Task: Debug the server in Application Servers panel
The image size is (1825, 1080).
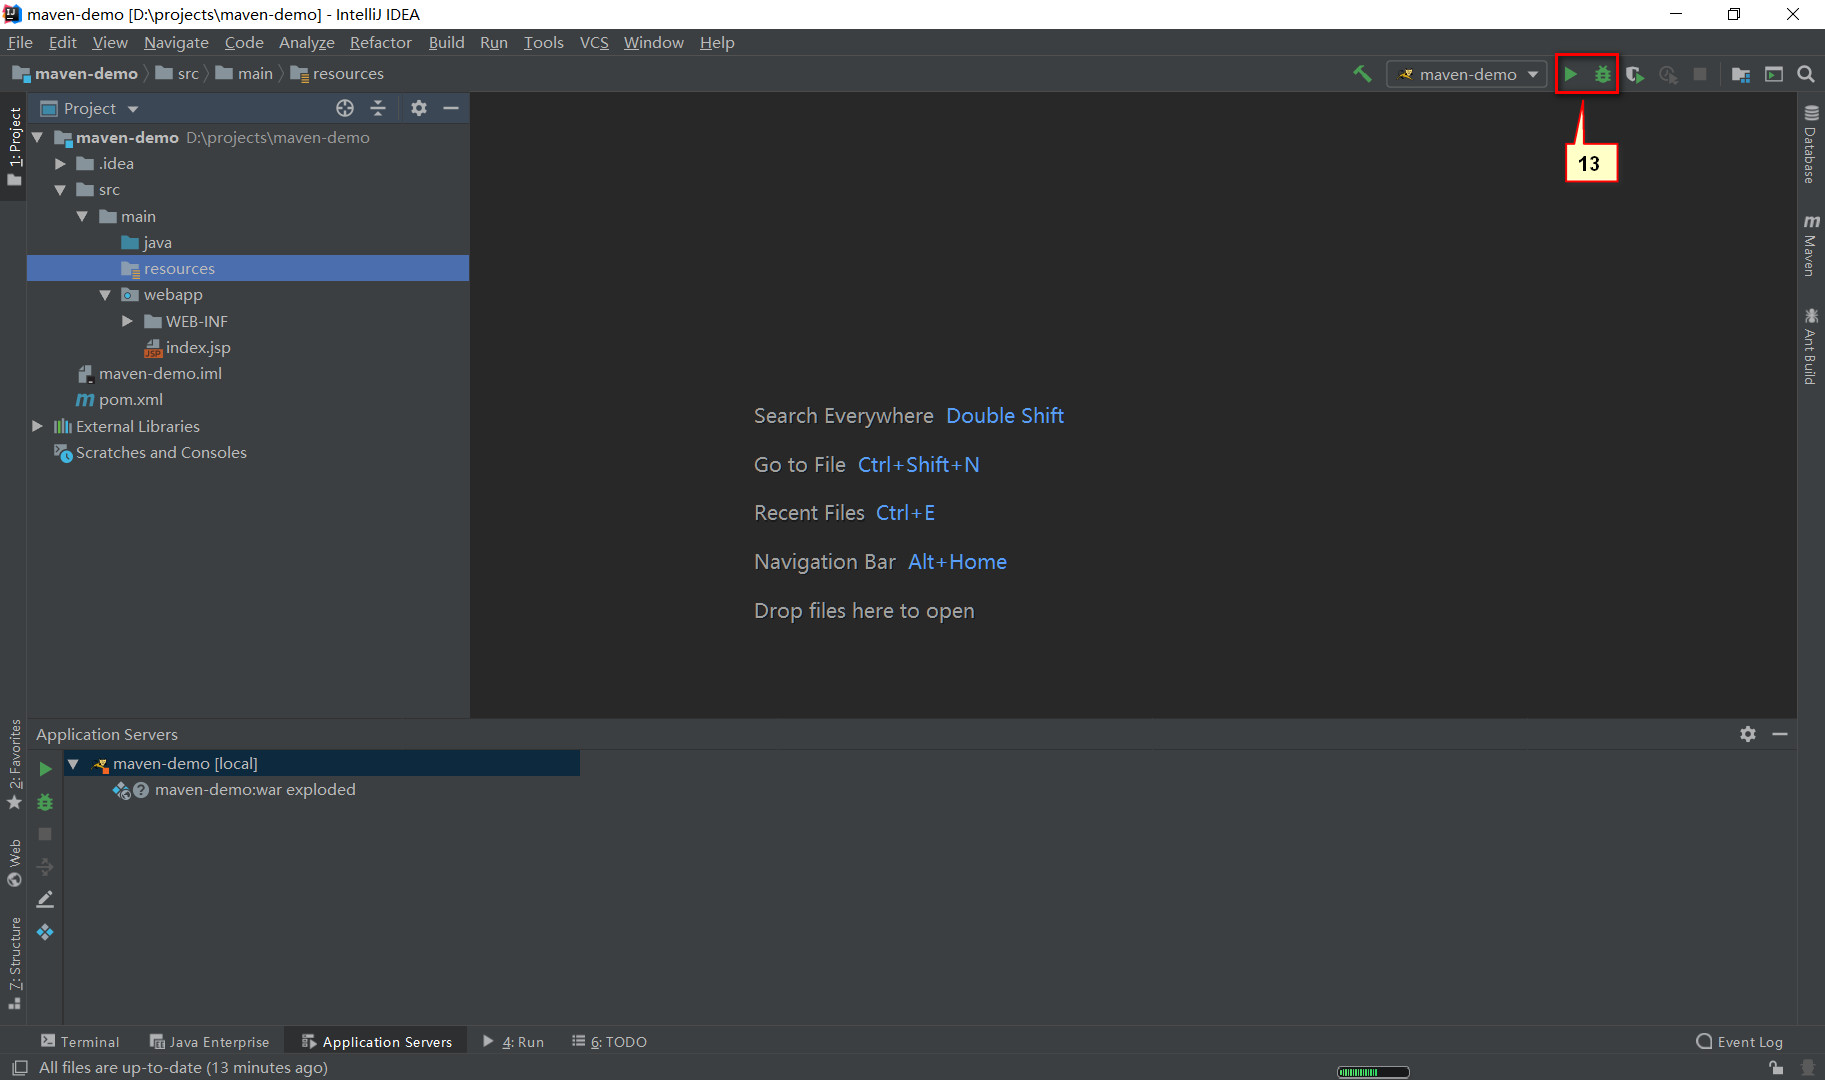Action: coord(45,802)
